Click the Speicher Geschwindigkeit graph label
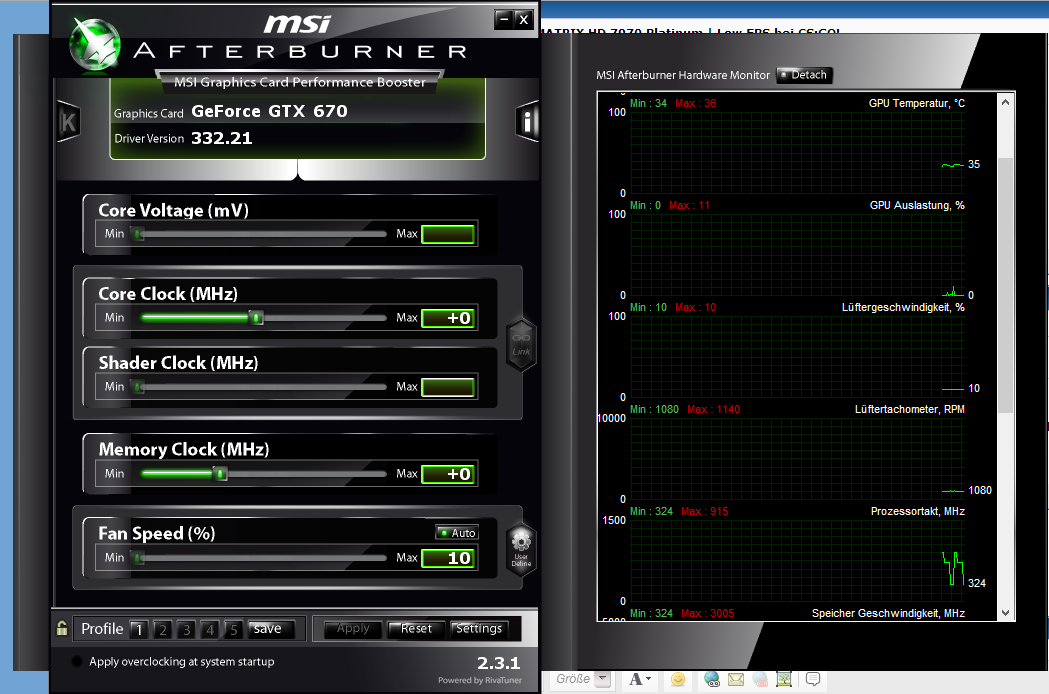This screenshot has width=1049, height=694. [x=888, y=613]
